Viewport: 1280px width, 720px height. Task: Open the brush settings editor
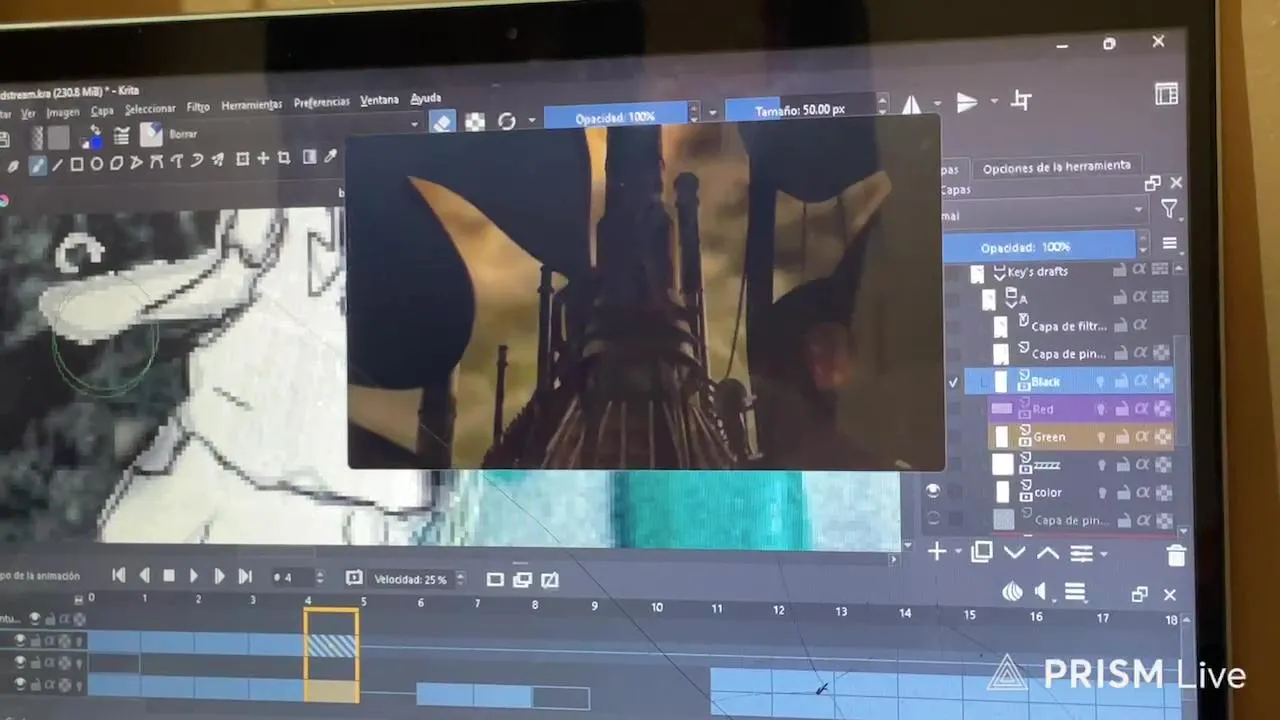122,136
